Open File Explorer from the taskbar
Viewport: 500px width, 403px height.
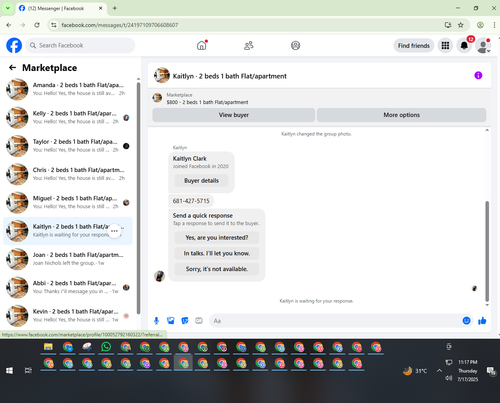click(x=48, y=347)
